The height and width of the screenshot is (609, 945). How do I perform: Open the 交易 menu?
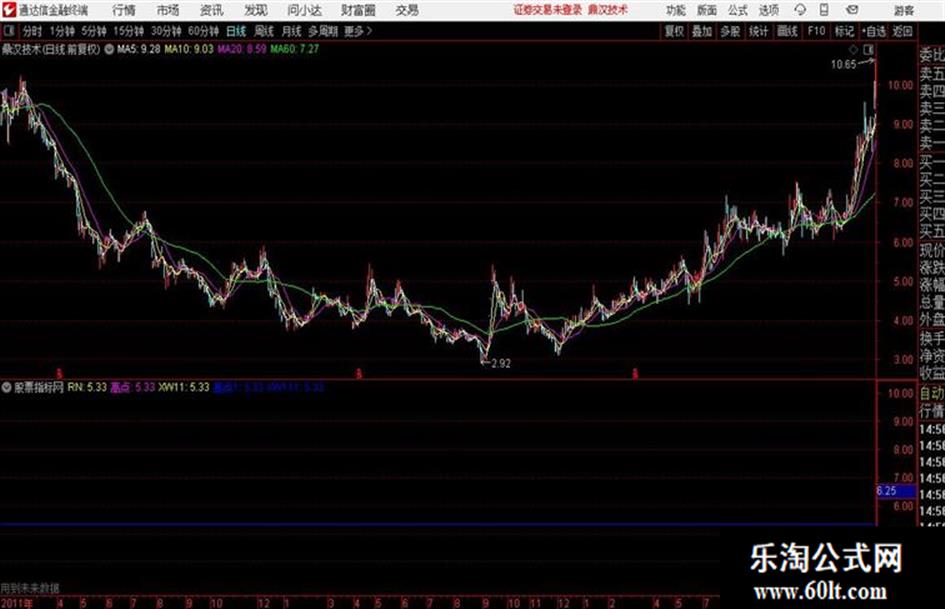[407, 10]
